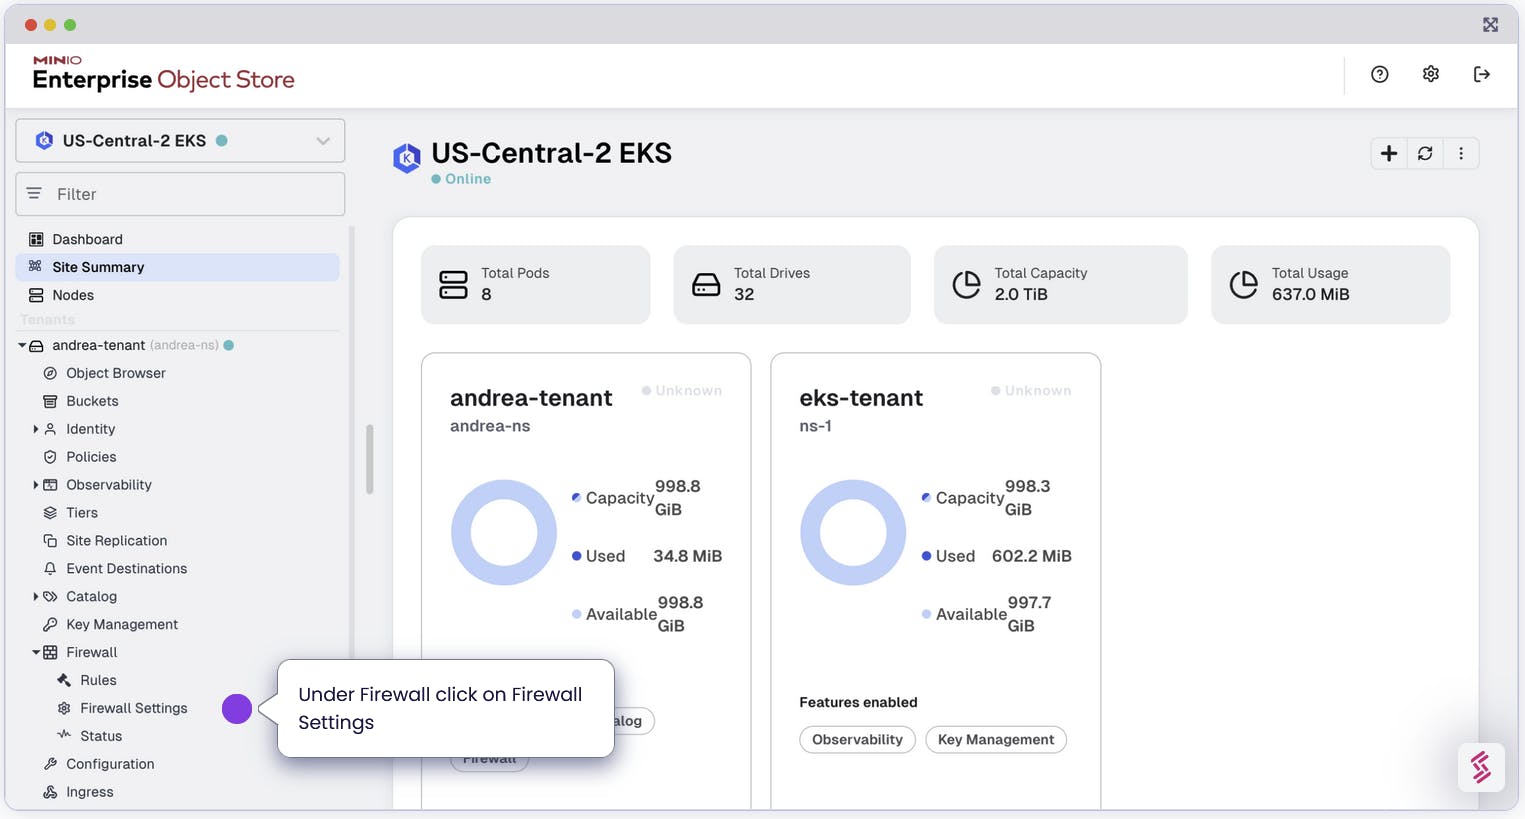The image size is (1525, 819).
Task: Collapse the andrea-tenant tree node
Action: pyautogui.click(x=22, y=345)
